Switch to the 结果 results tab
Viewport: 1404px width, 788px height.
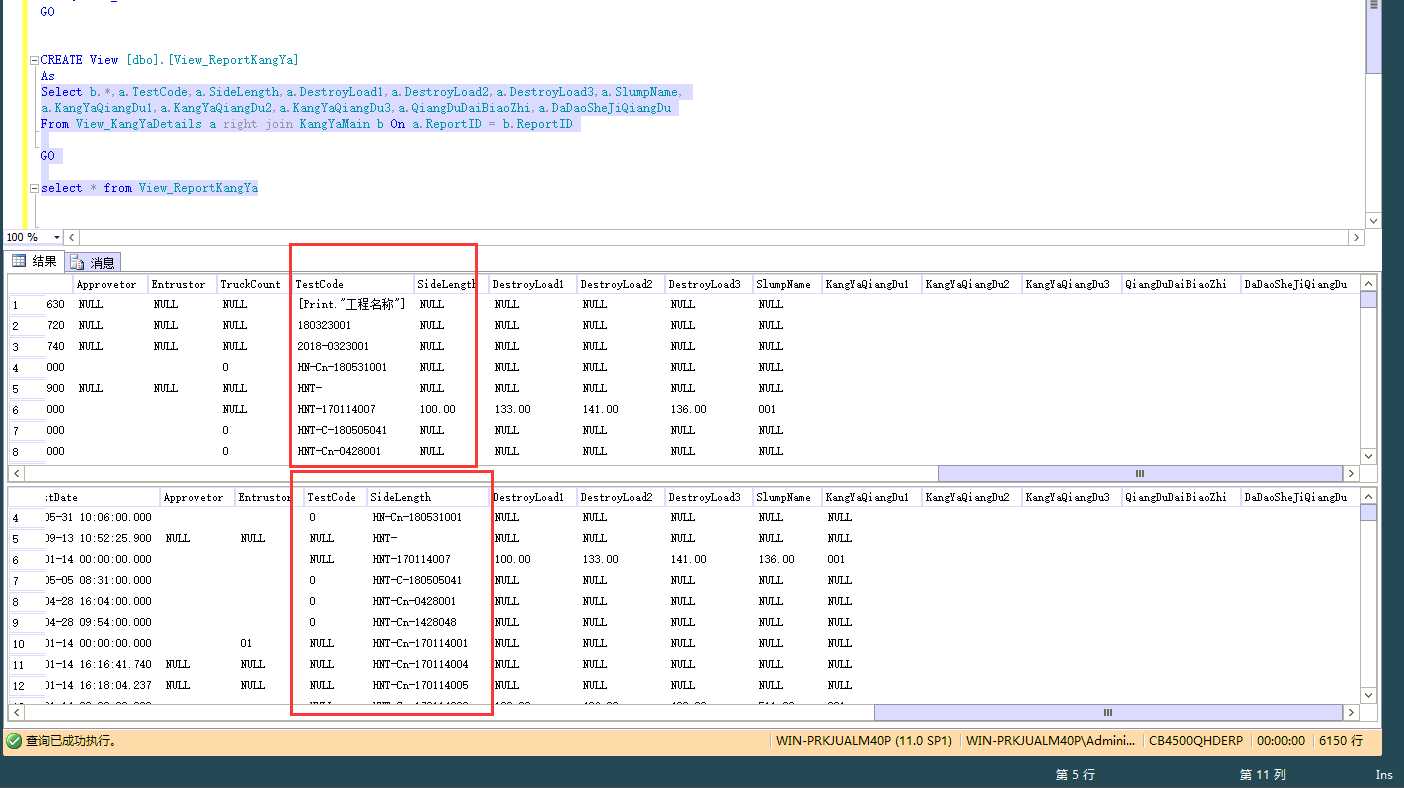click(x=35, y=262)
